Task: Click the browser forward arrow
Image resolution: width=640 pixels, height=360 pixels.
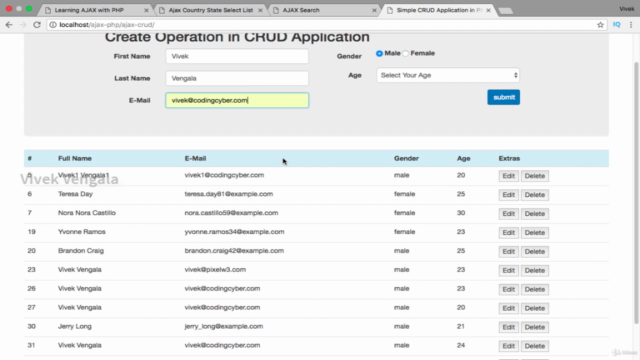Action: (x=23, y=25)
